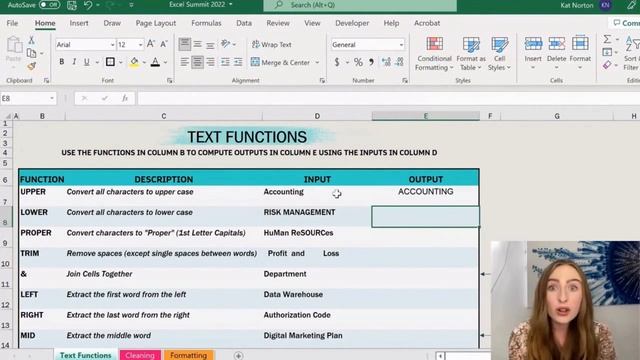Toggle Bold formatting

(x=62, y=62)
